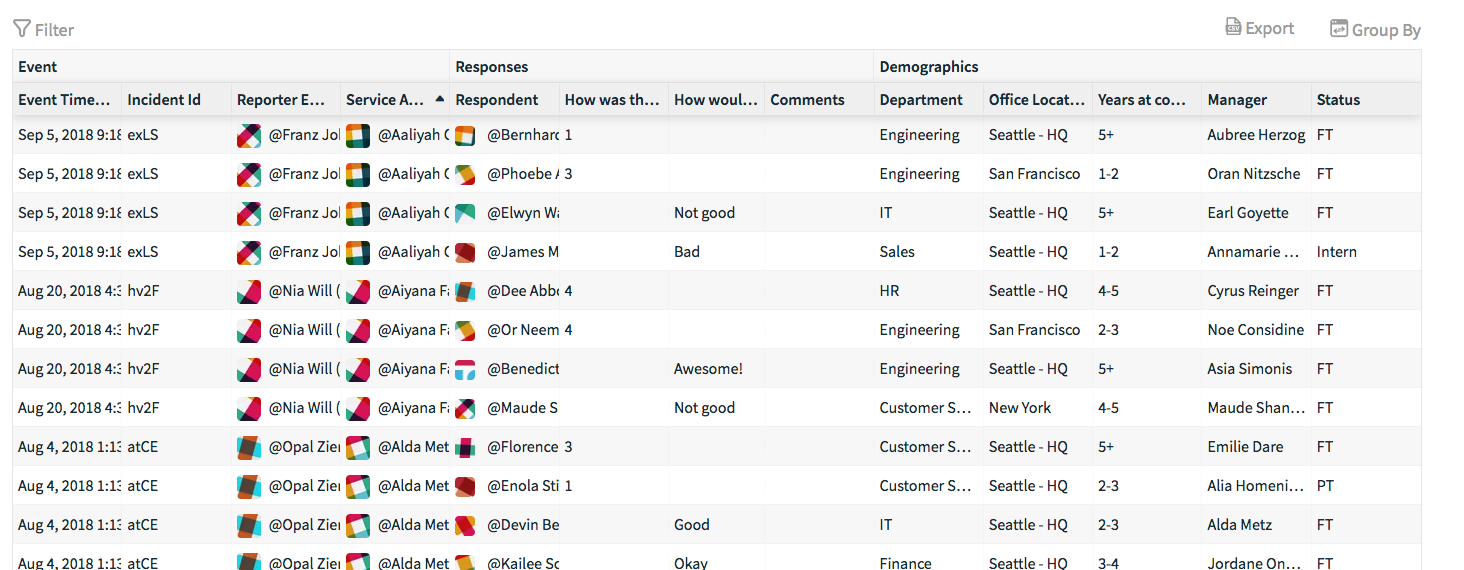Sort by Event Time column header
The width and height of the screenshot is (1464, 570).
[x=67, y=99]
